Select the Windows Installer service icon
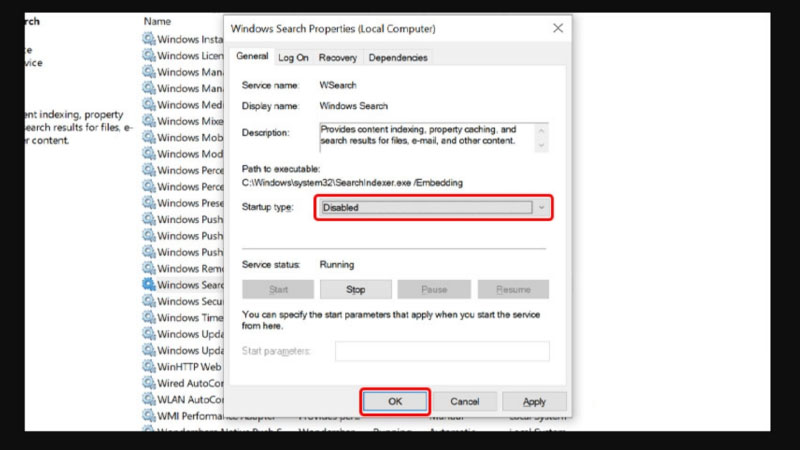Viewport: 800px width, 450px height. (149, 39)
